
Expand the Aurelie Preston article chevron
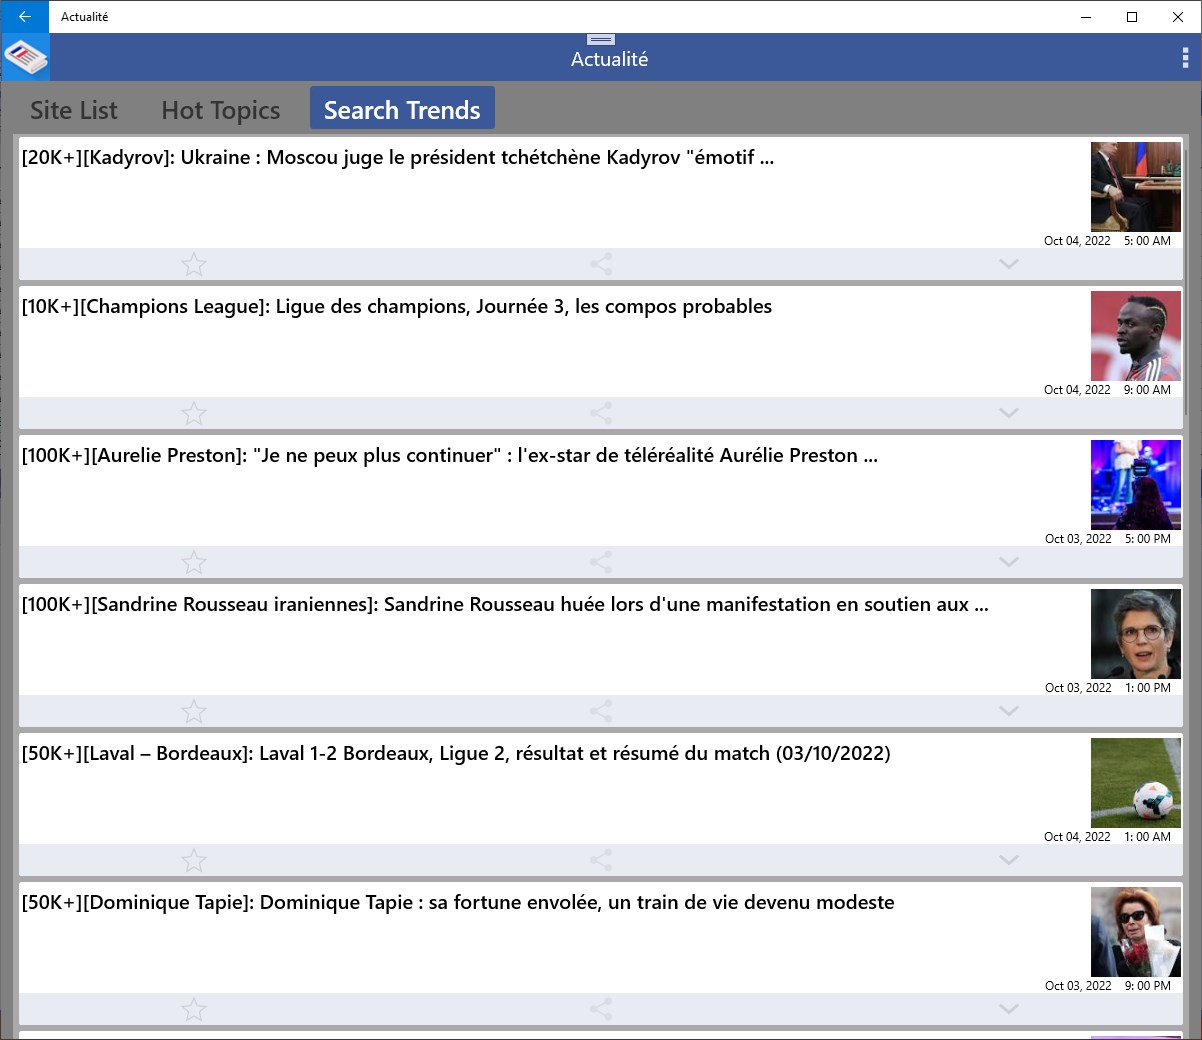(1009, 562)
